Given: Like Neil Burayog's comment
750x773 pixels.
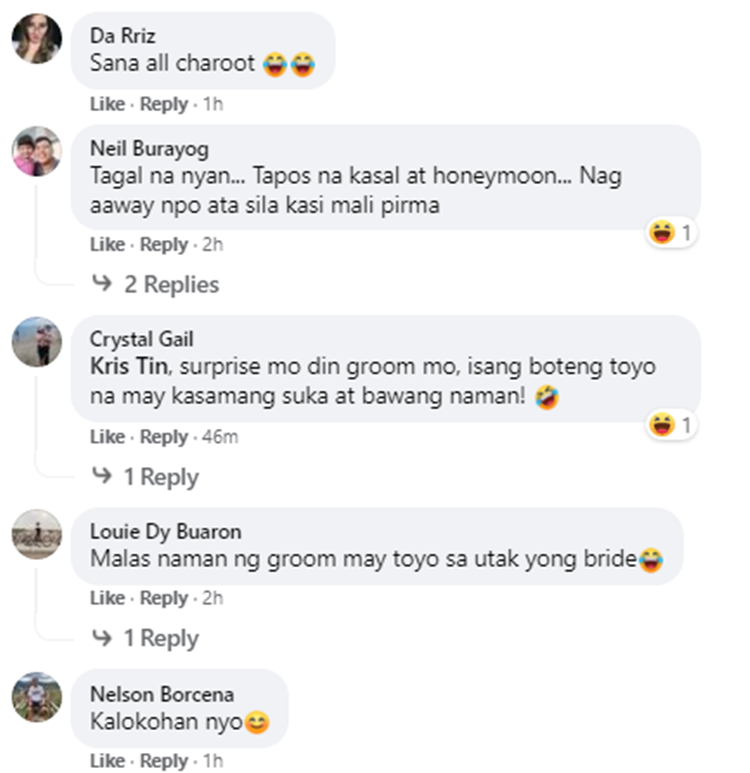Looking at the screenshot, I should pos(107,244).
